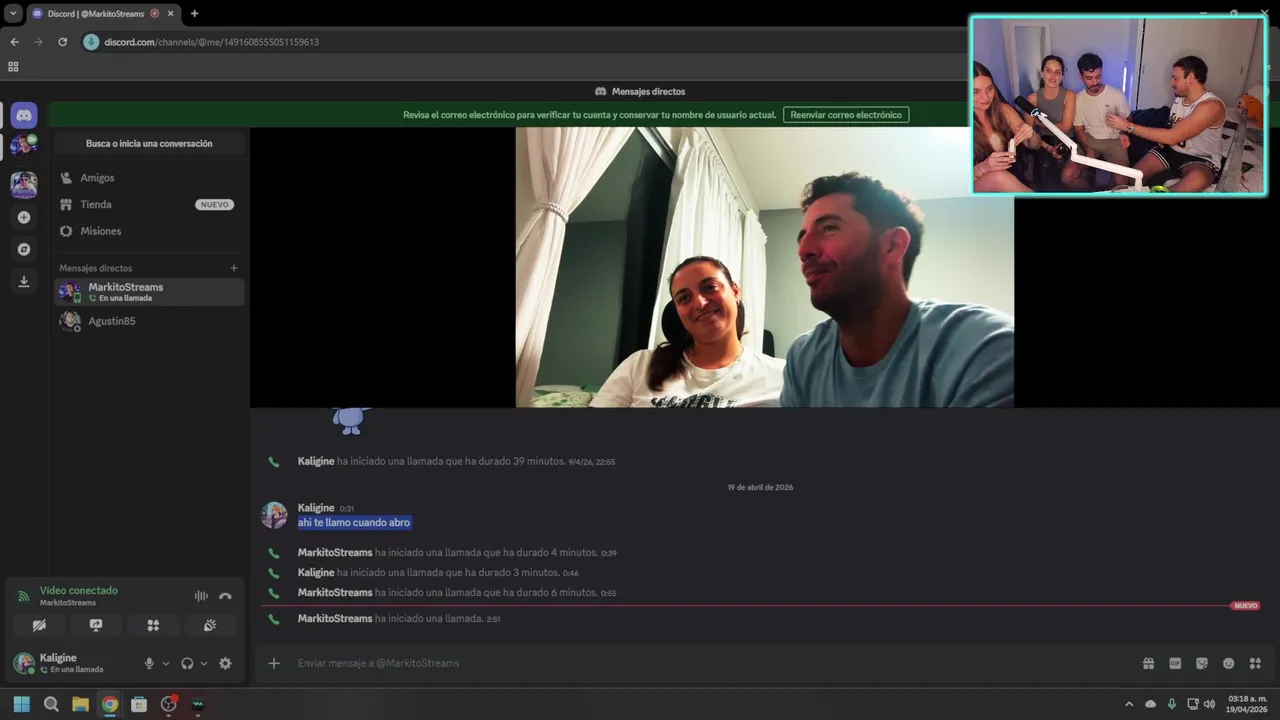
Task: Open activities icon in call panel
Action: tap(153, 625)
